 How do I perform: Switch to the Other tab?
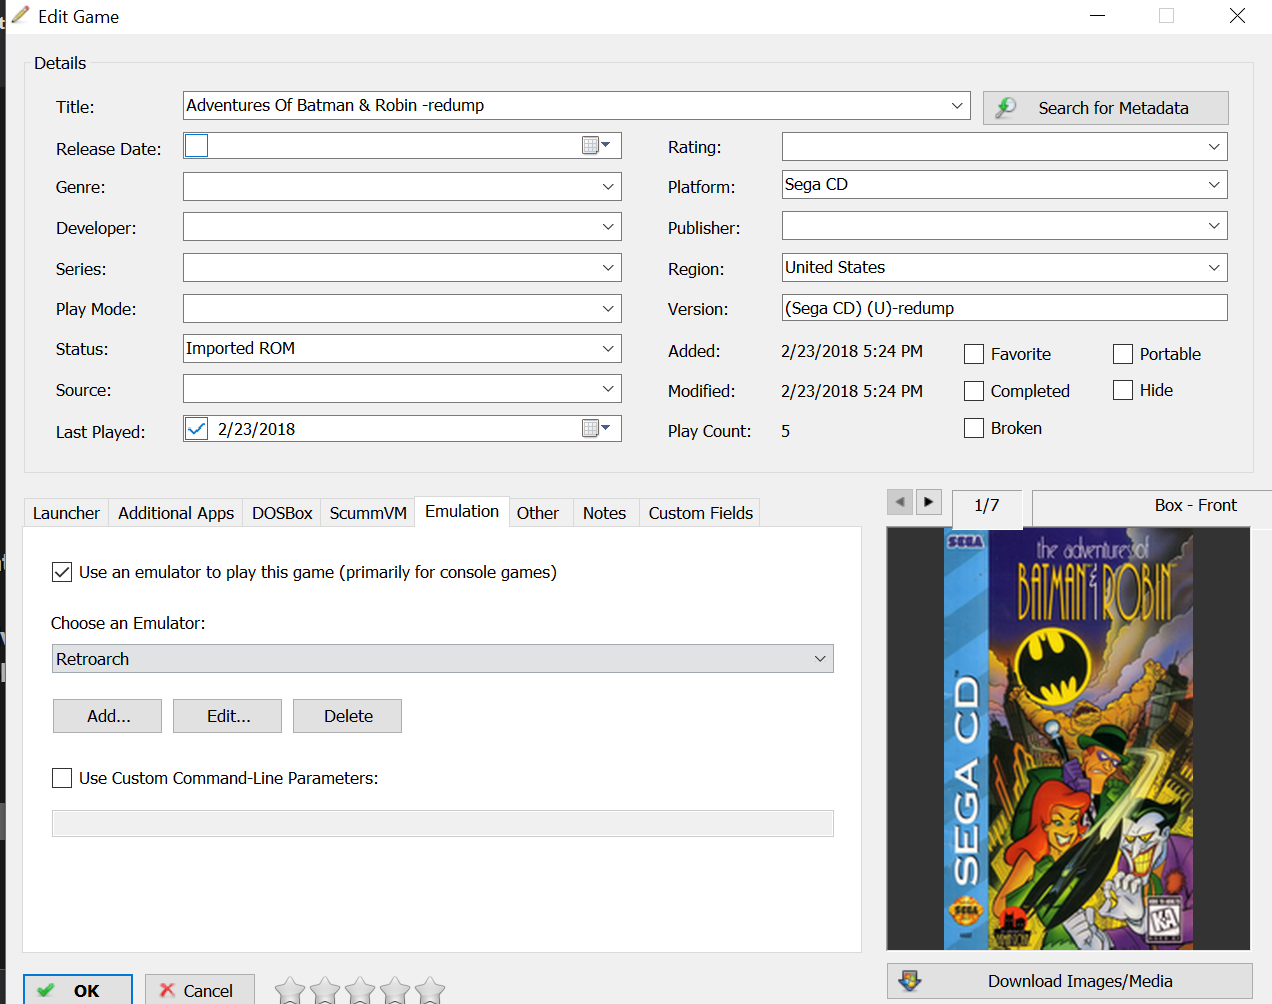tap(538, 513)
